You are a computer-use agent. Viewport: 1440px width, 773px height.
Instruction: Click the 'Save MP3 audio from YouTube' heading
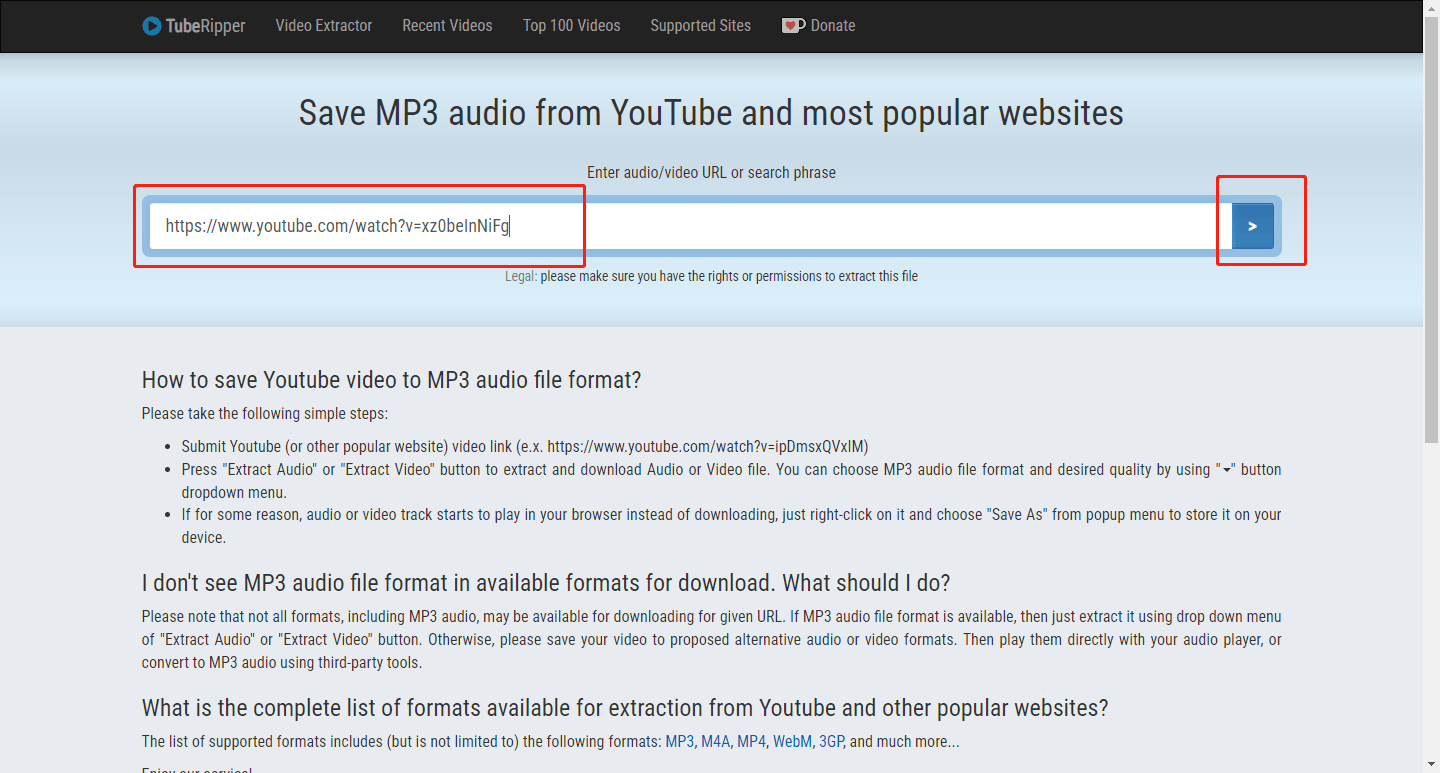711,112
